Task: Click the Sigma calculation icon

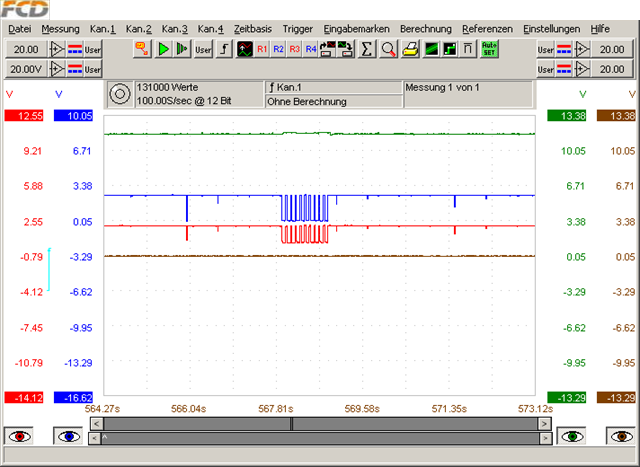Action: [367, 48]
